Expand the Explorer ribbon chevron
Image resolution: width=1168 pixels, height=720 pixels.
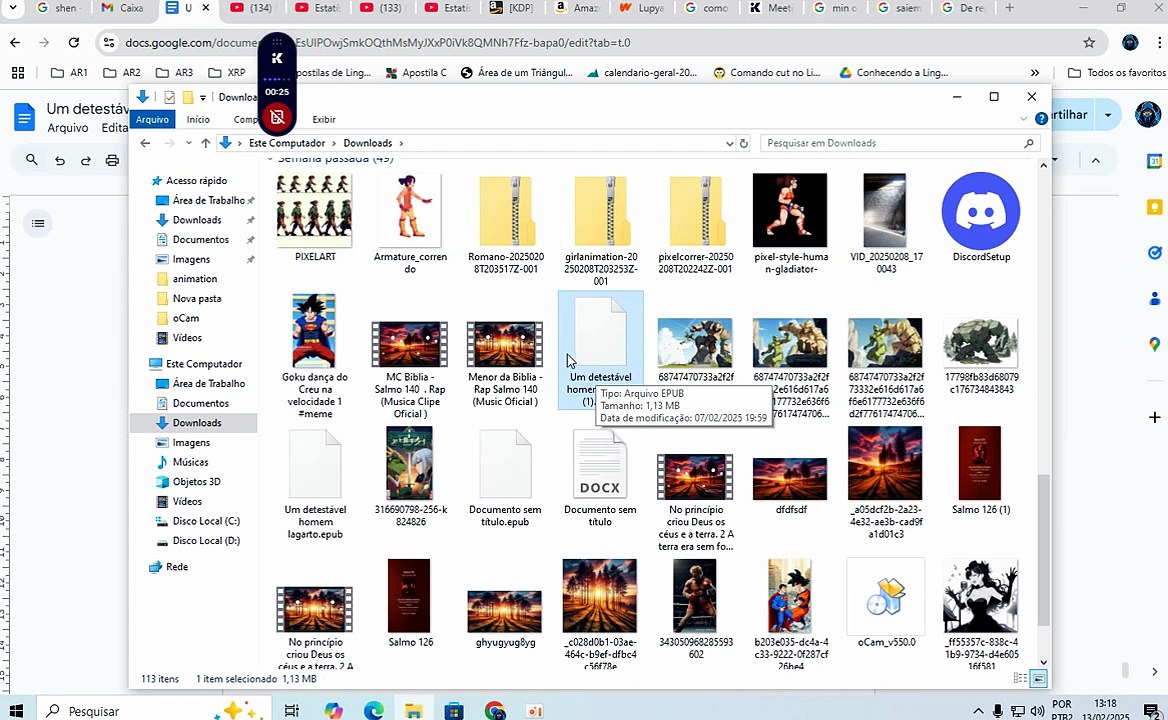(1023, 119)
